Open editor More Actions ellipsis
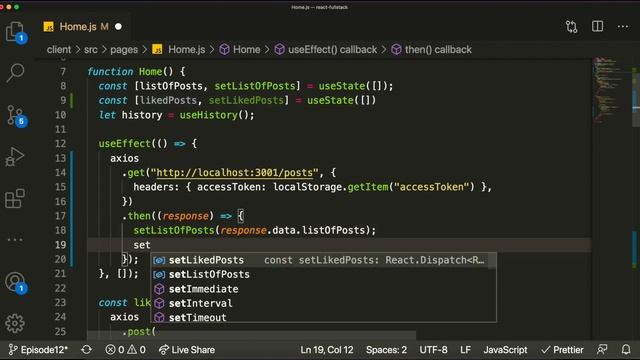 pos(623,27)
